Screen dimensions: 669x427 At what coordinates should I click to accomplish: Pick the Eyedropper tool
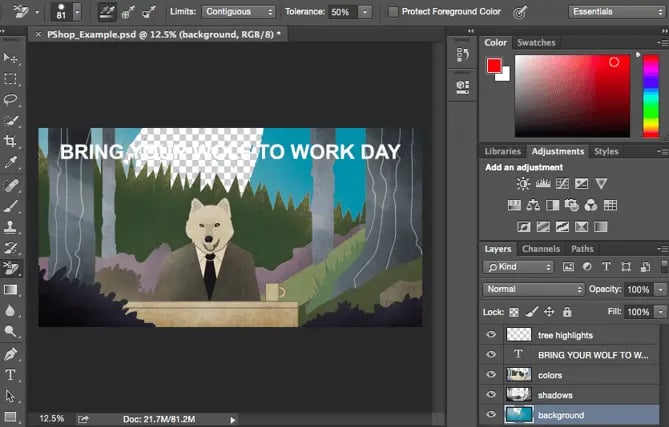tap(11, 163)
